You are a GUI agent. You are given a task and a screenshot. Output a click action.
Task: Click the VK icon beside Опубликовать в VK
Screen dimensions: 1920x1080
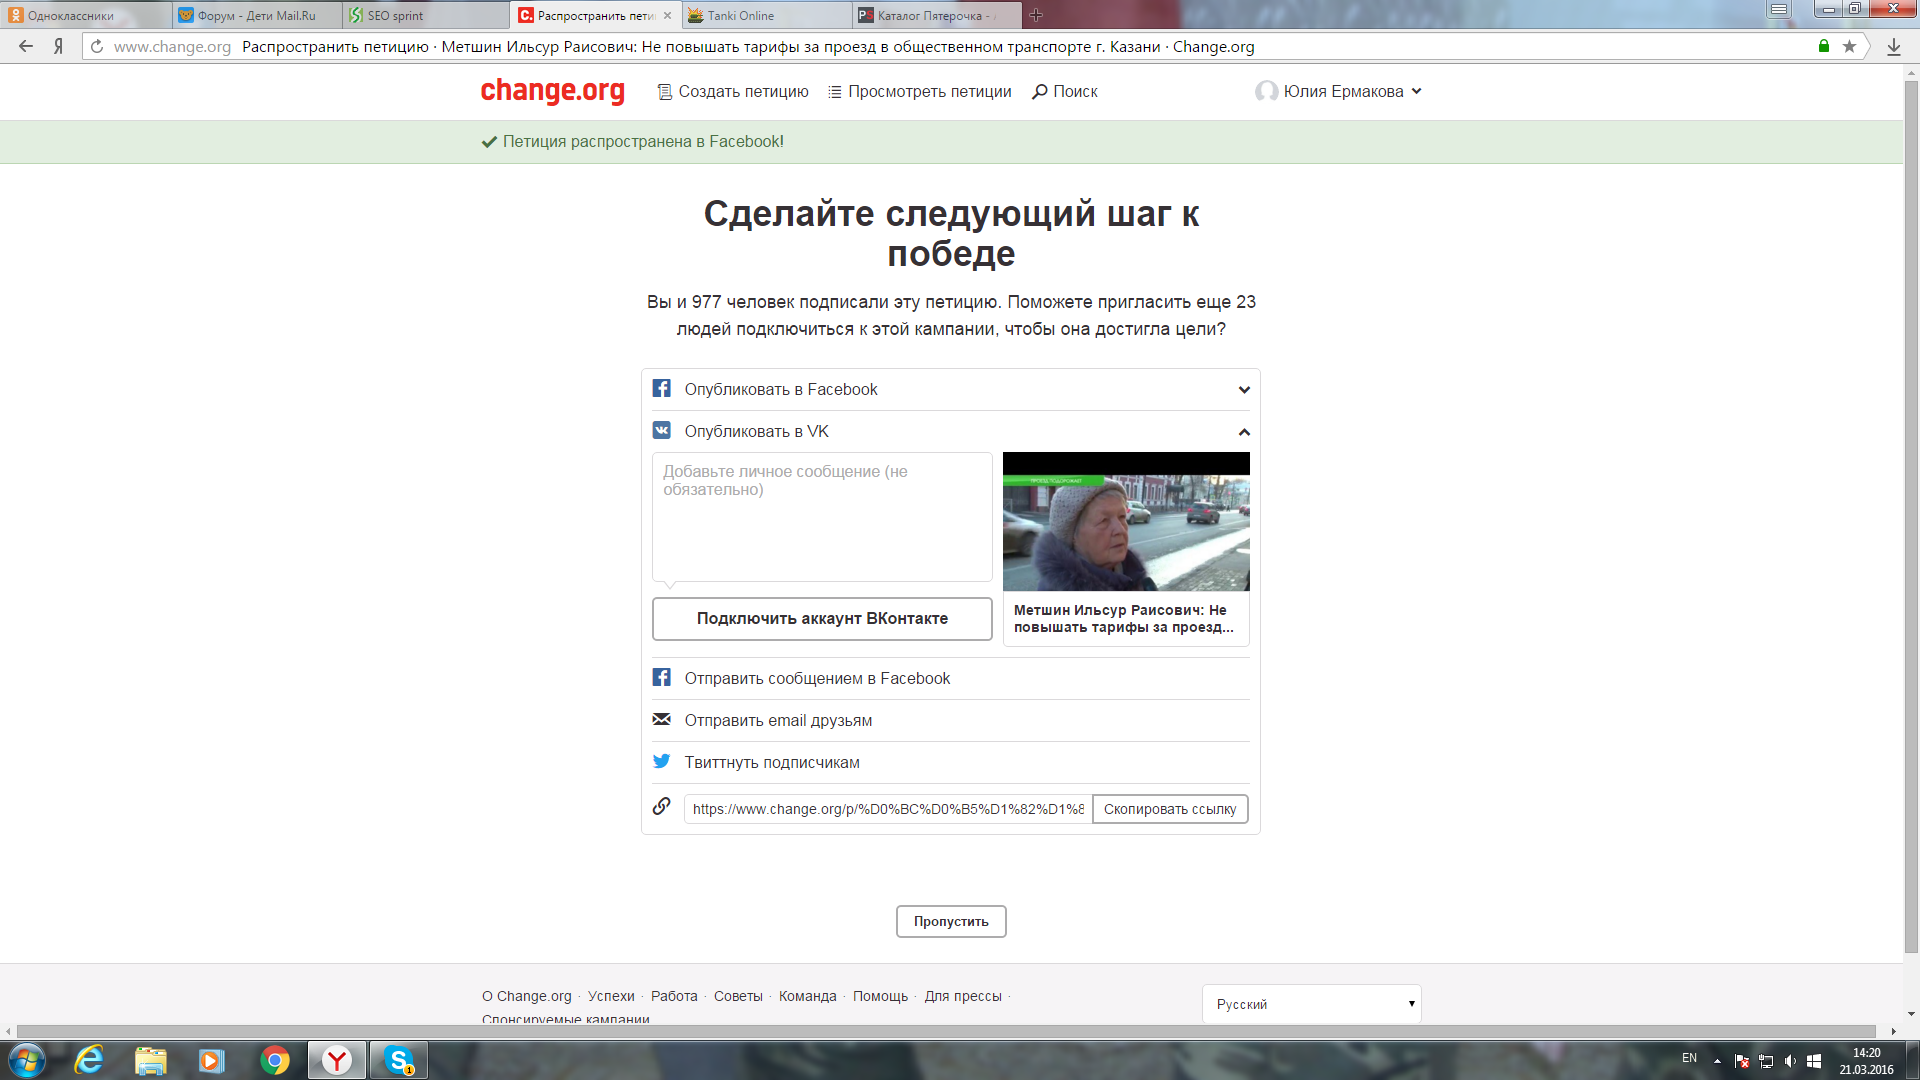tap(661, 430)
